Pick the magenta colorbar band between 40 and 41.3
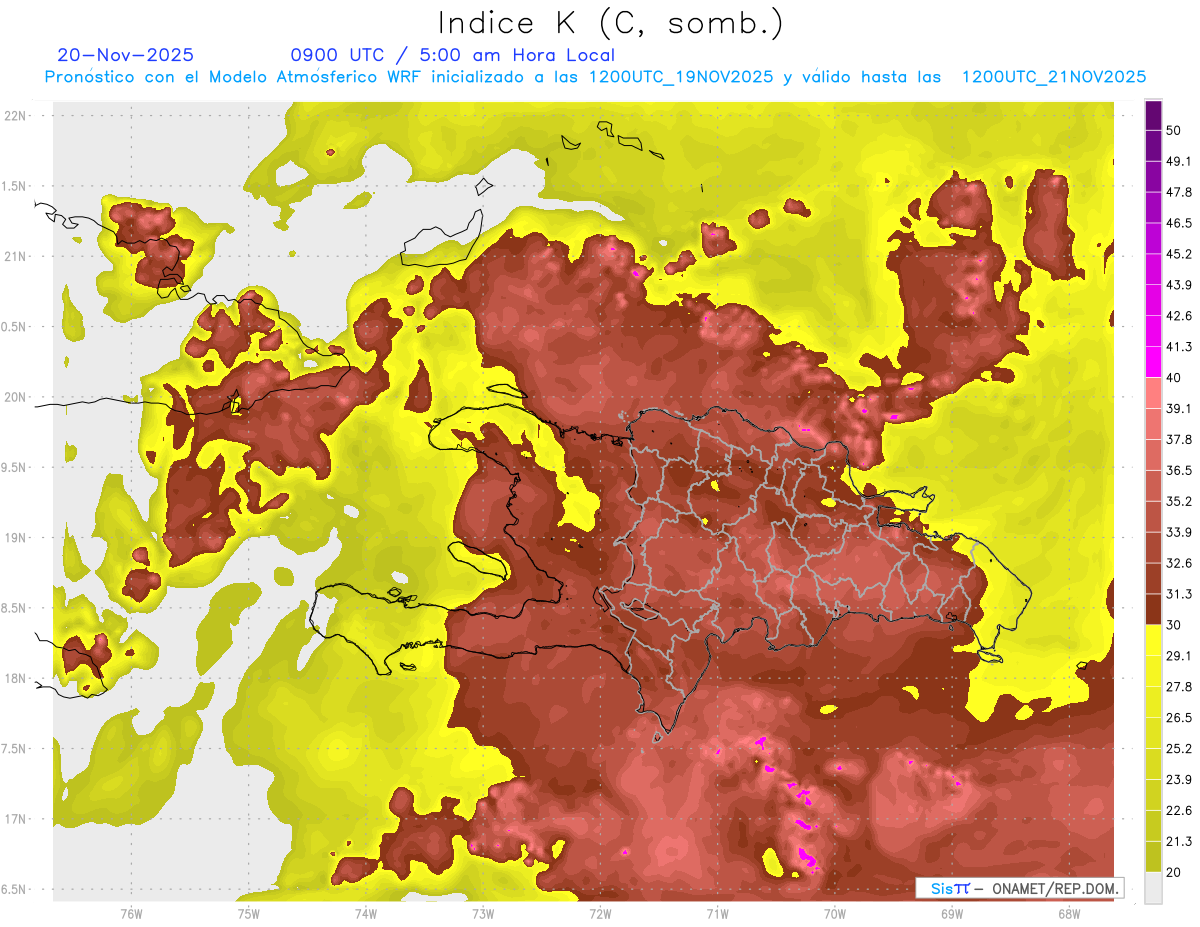Viewport: 1200px width, 927px height. [1153, 362]
